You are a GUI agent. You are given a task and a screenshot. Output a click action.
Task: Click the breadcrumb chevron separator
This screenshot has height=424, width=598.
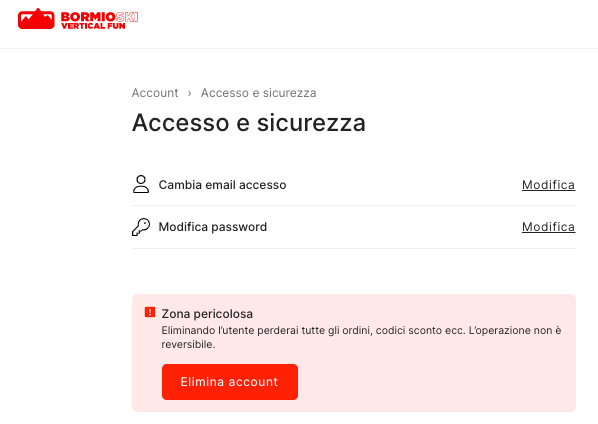pyautogui.click(x=190, y=93)
